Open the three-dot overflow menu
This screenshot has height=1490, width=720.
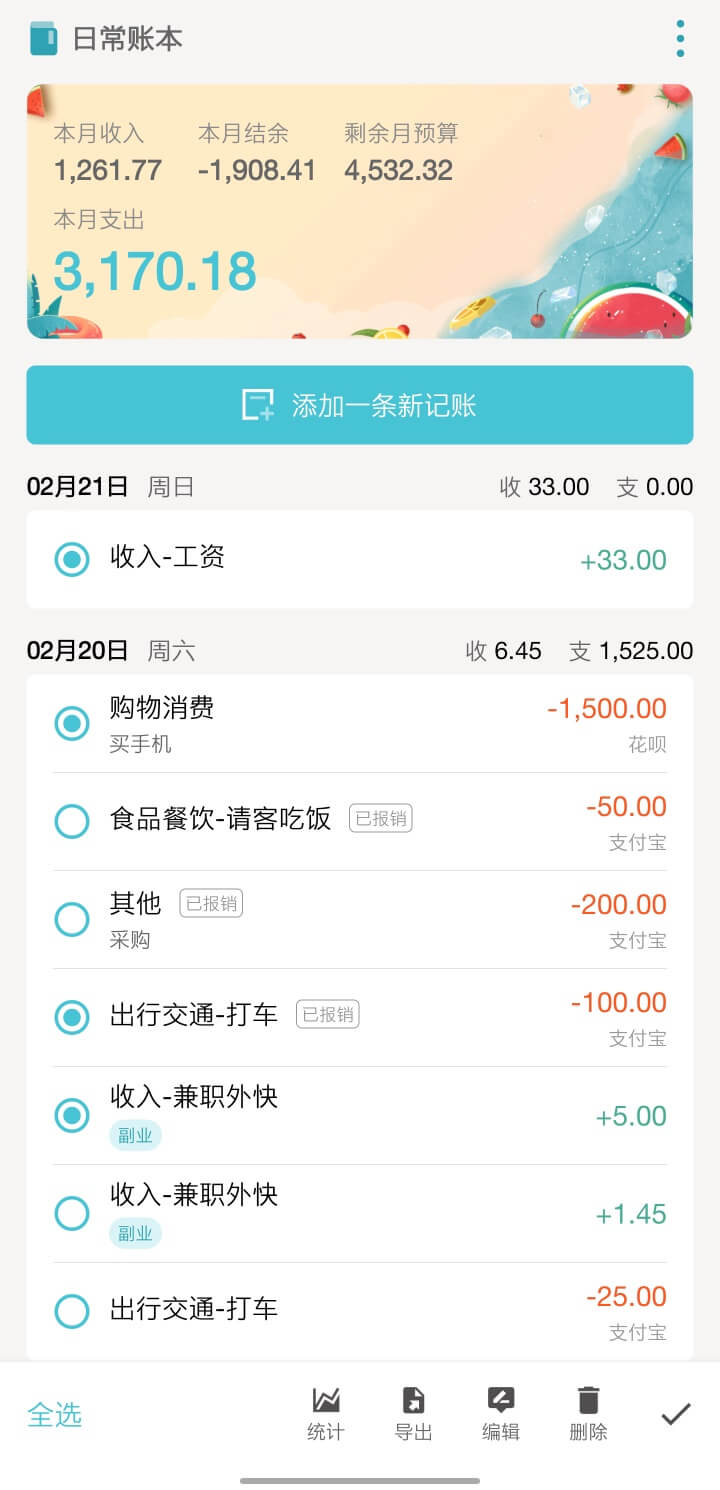(680, 39)
